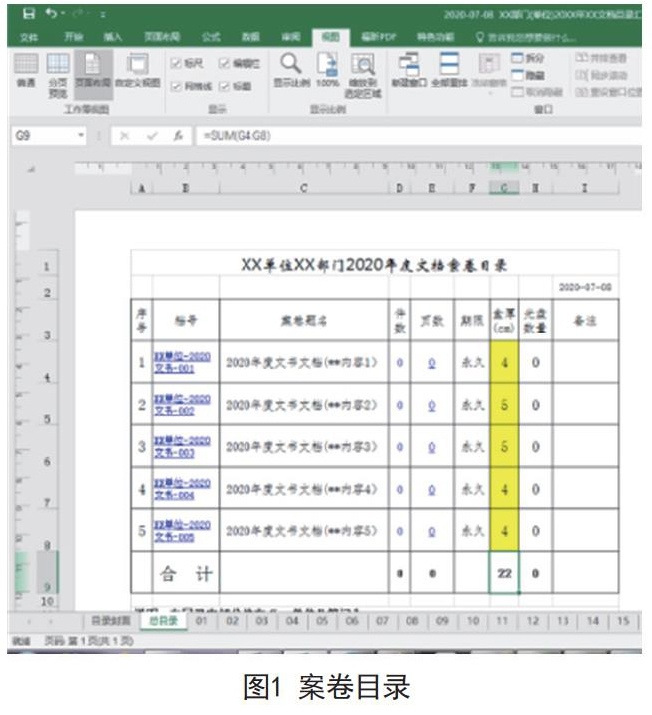This screenshot has width=652, height=715.
Task: Reset zoom to 100%
Action: pos(327,71)
